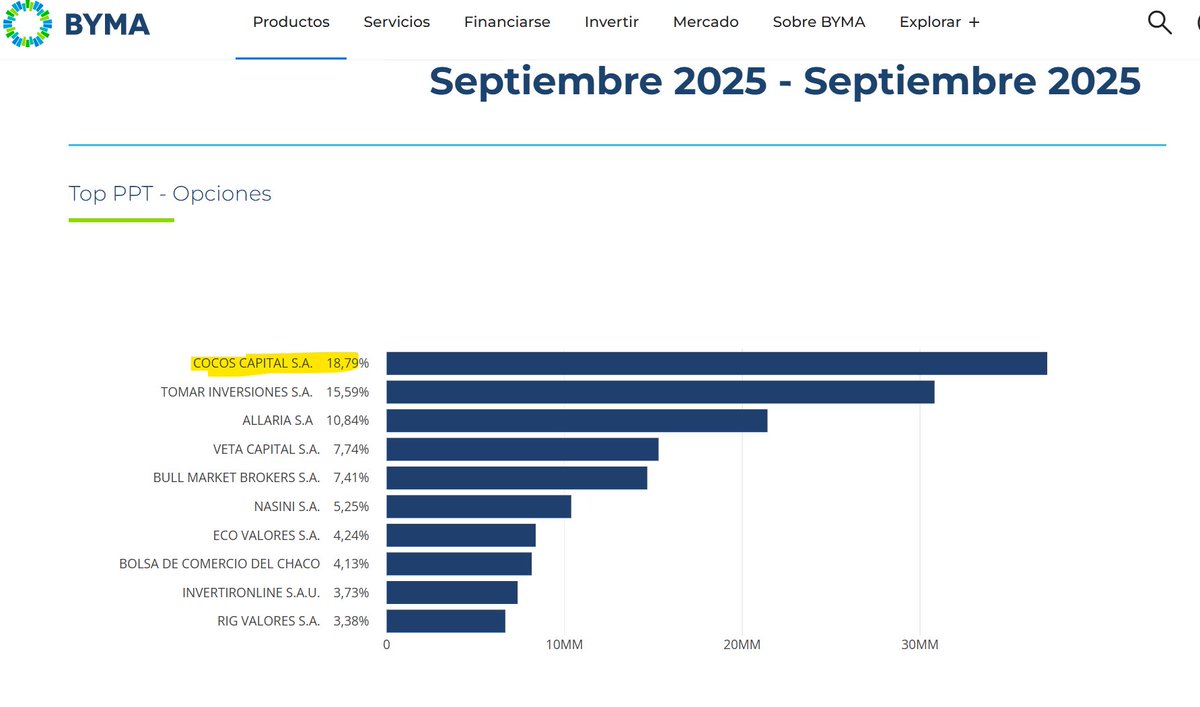Viewport: 1200px width, 707px height.
Task: Click the INVERTIRONLINE S.A.U. bar
Action: point(452,593)
